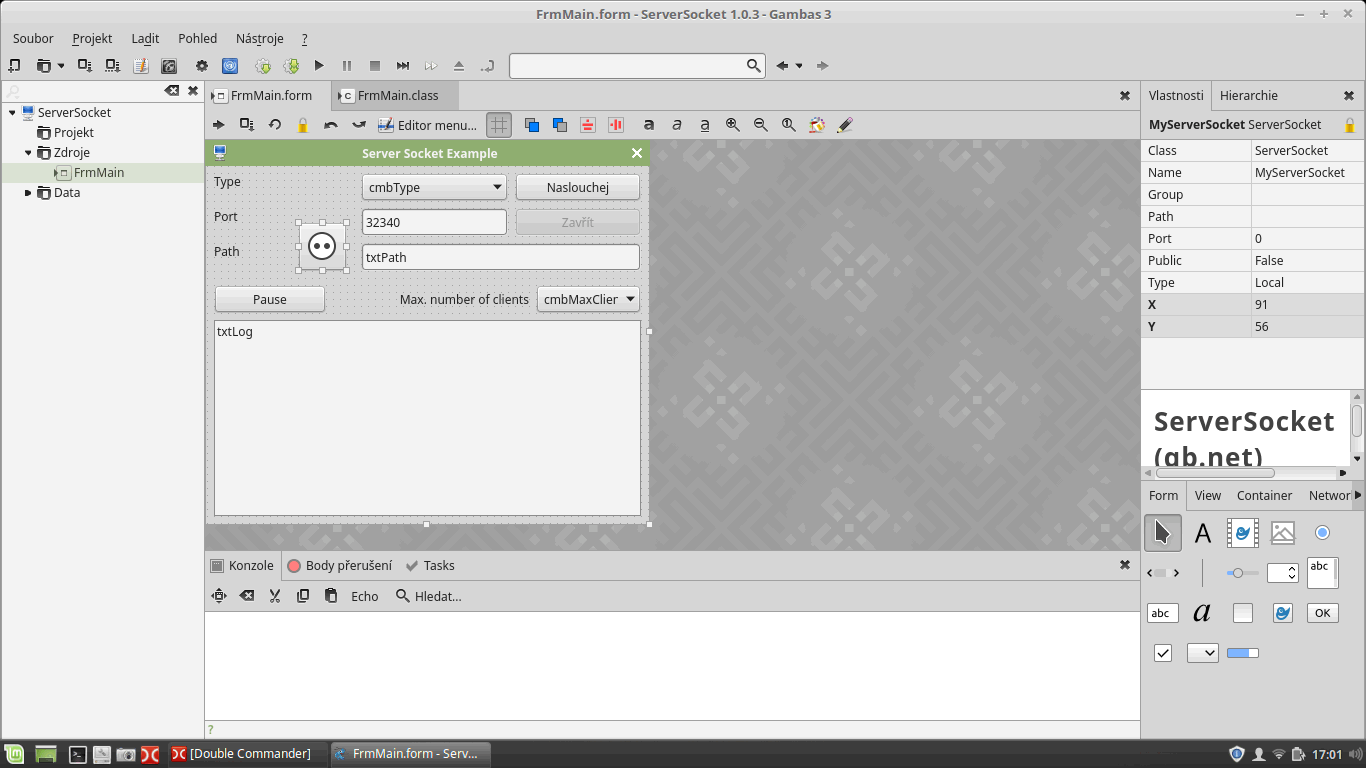Pick the Label 'A' control in toolbox
This screenshot has width=1366, height=768.
[x=1203, y=533]
